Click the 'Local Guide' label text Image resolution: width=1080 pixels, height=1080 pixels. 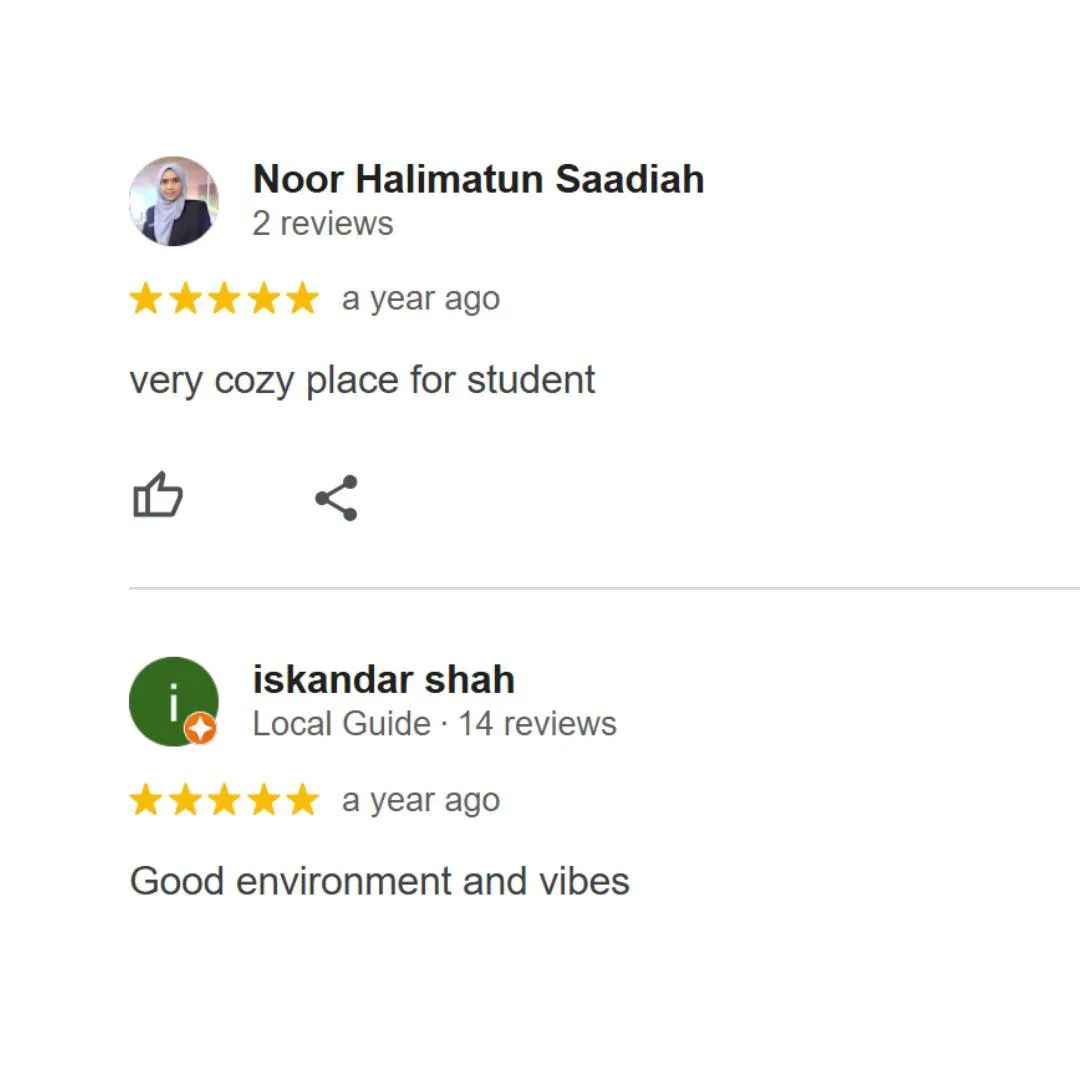tap(342, 724)
